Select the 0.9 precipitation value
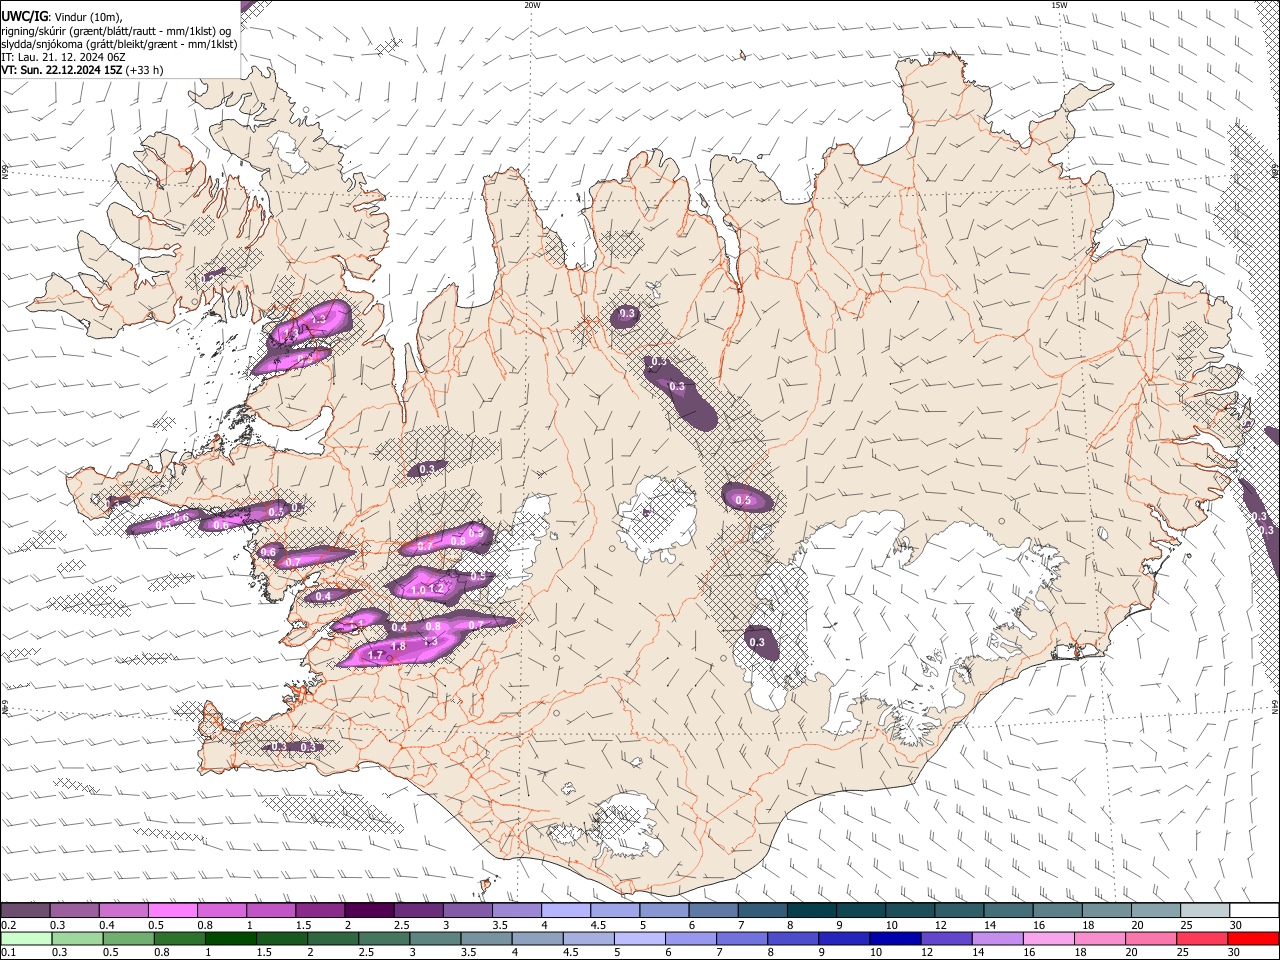The width and height of the screenshot is (1280, 960). click(476, 533)
